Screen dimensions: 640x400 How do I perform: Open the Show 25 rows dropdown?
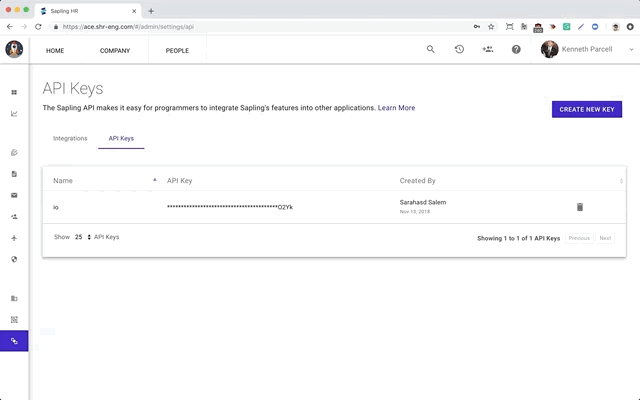coord(83,237)
